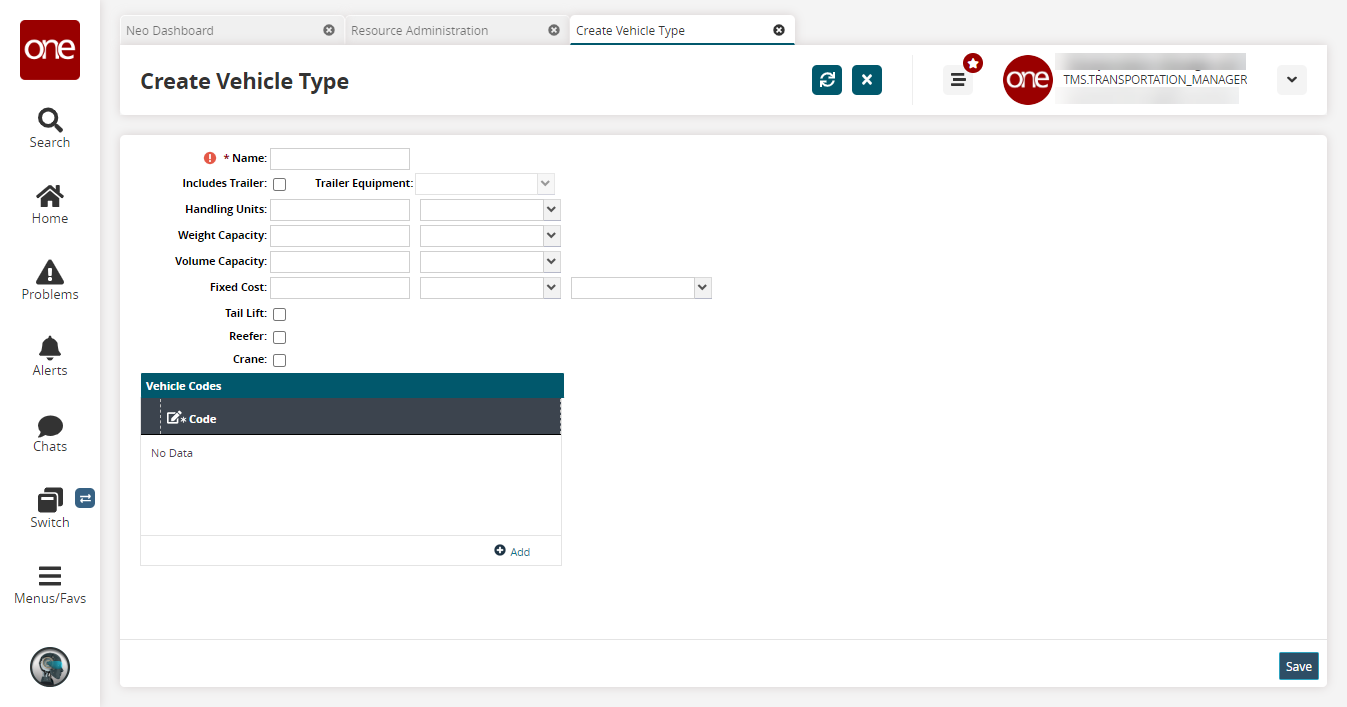Click the edit icon in the Code column header

[x=174, y=418]
